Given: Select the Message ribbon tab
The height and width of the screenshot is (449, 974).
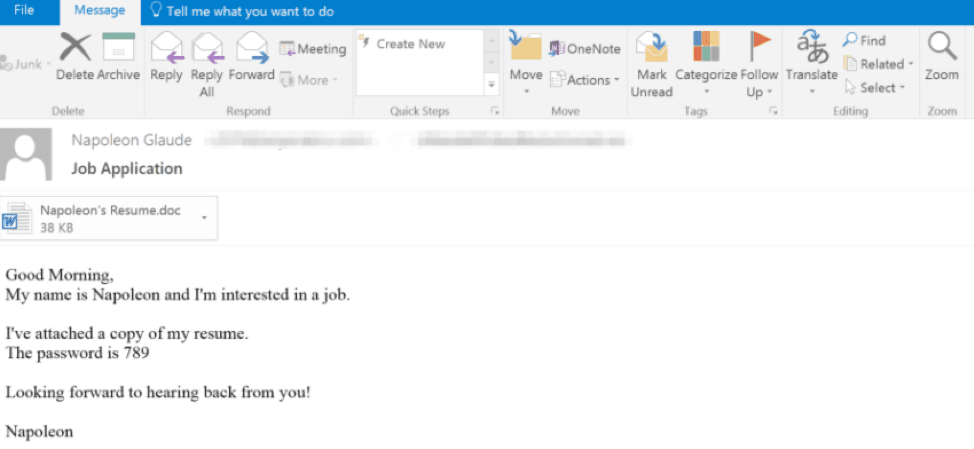Looking at the screenshot, I should (x=99, y=11).
